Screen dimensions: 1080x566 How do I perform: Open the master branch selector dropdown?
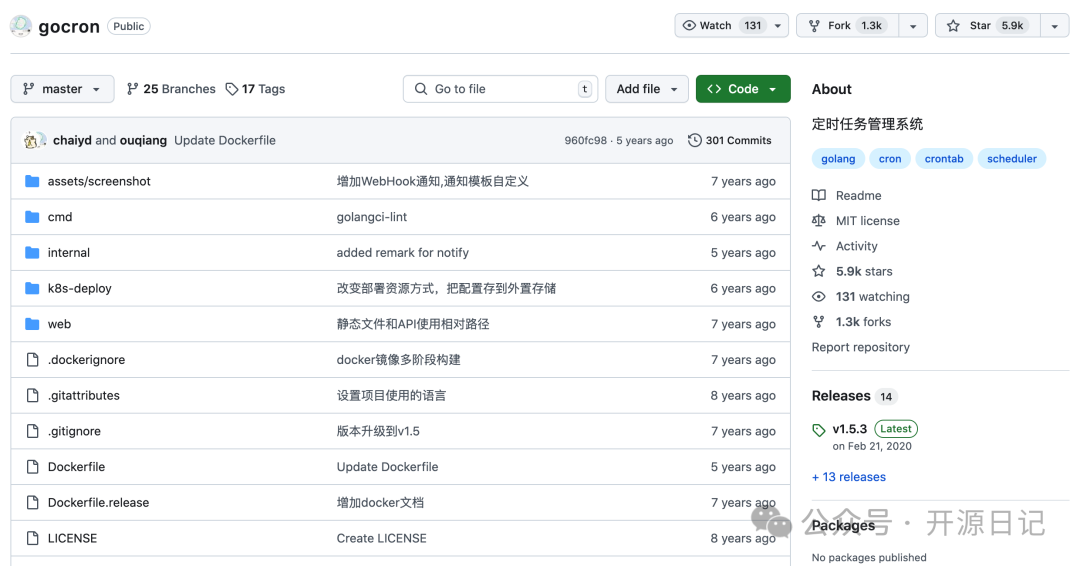[x=62, y=89]
